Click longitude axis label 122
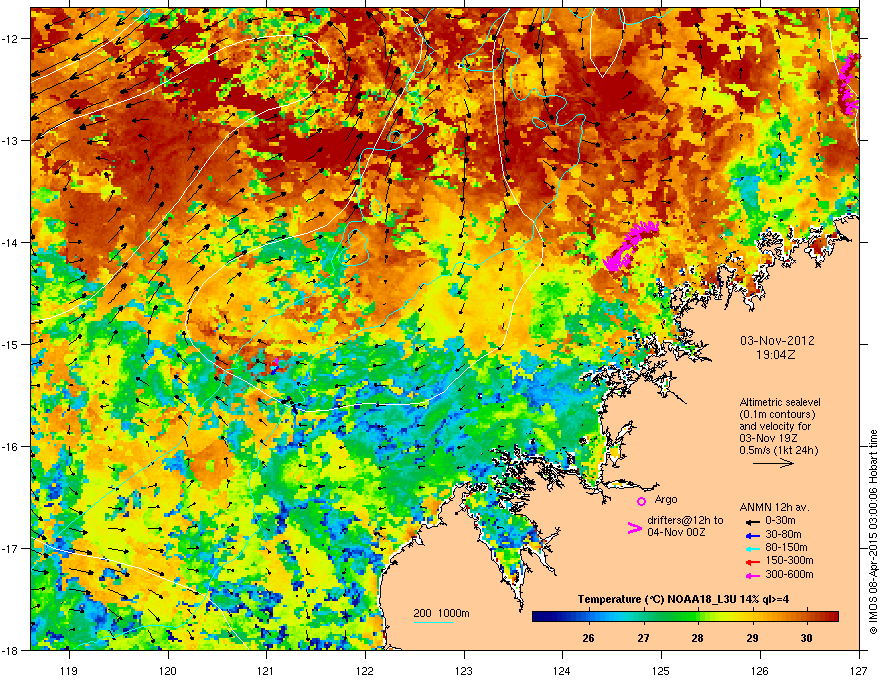Screen dimensions: 880x680 pos(365,670)
